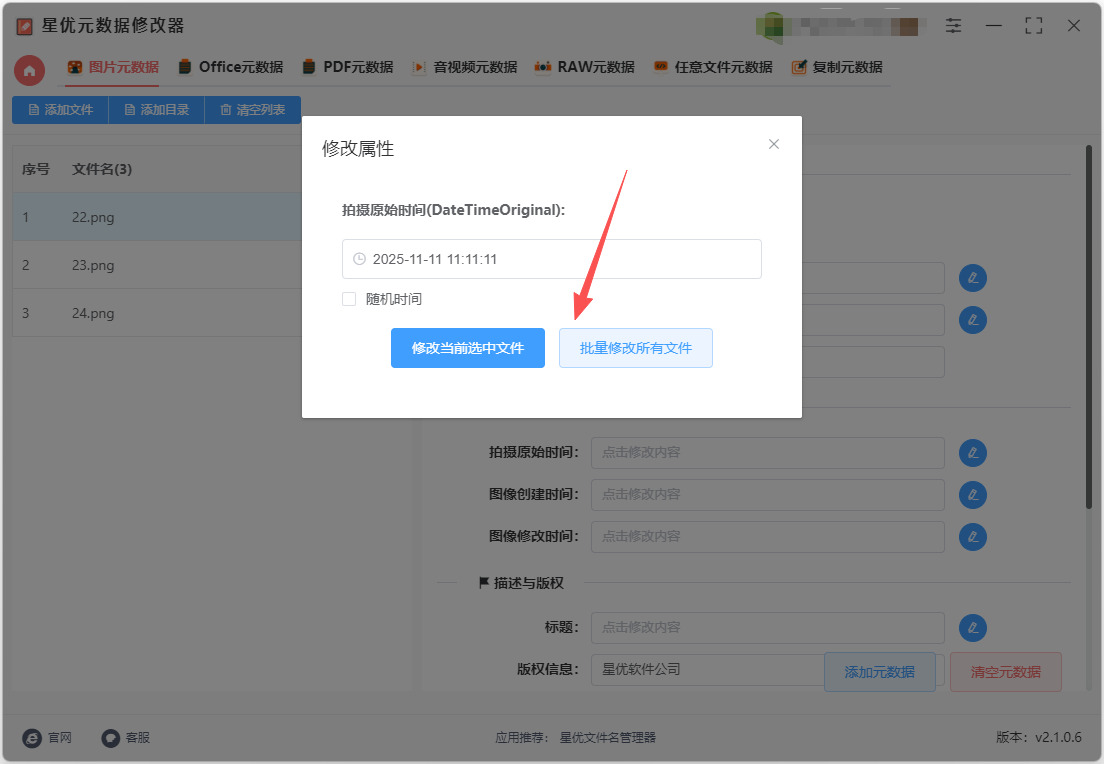1104x764 pixels.
Task: Click 清空列表 button
Action: pyautogui.click(x=253, y=110)
